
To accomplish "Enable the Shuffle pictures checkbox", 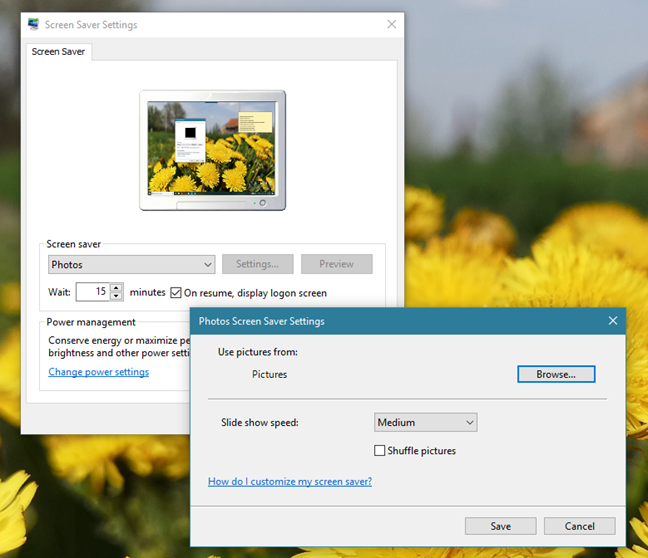I will (379, 451).
